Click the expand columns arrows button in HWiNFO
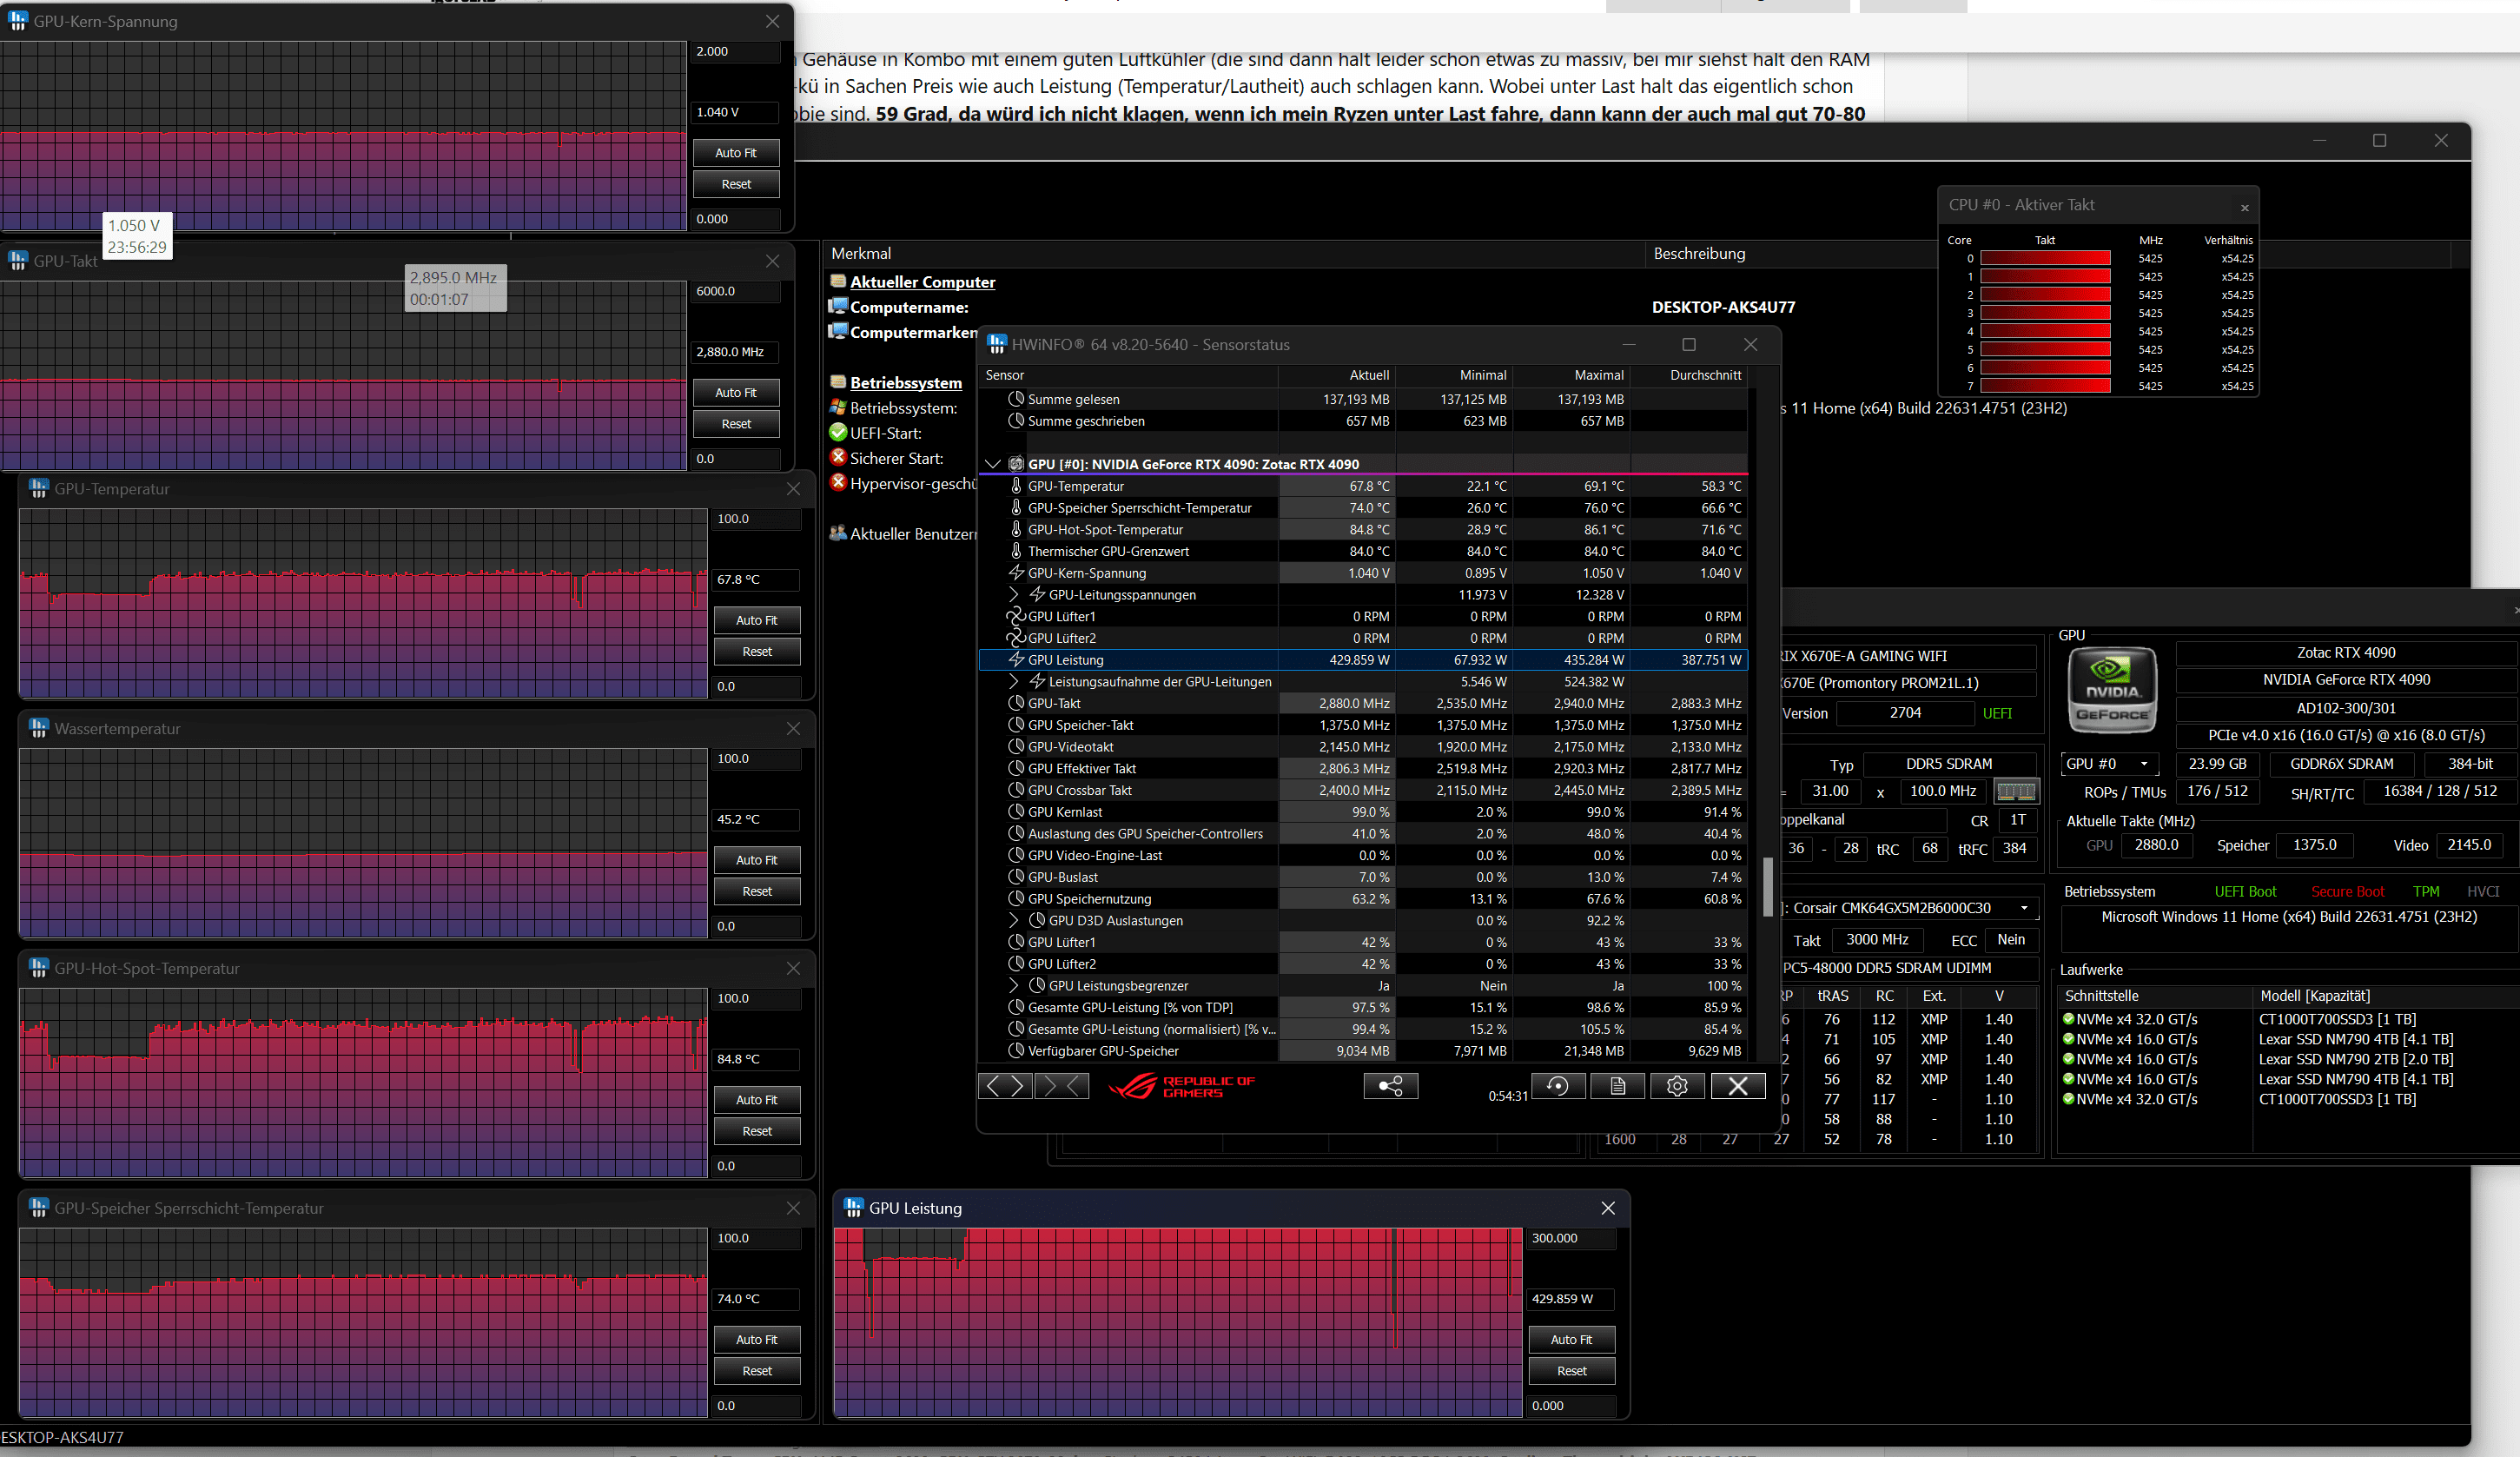Screen dimensions: 2520x1457 [1005, 1086]
